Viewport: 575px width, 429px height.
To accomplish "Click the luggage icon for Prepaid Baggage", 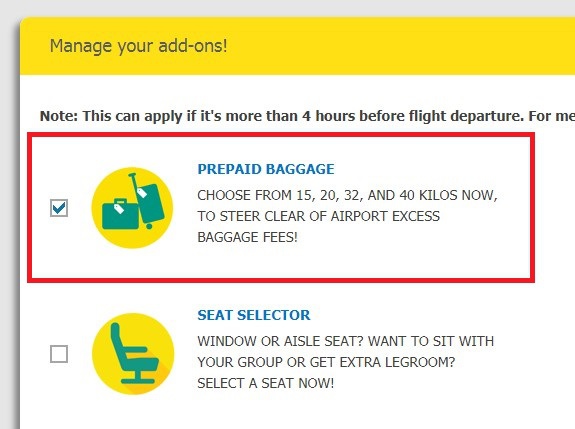I will coord(132,208).
